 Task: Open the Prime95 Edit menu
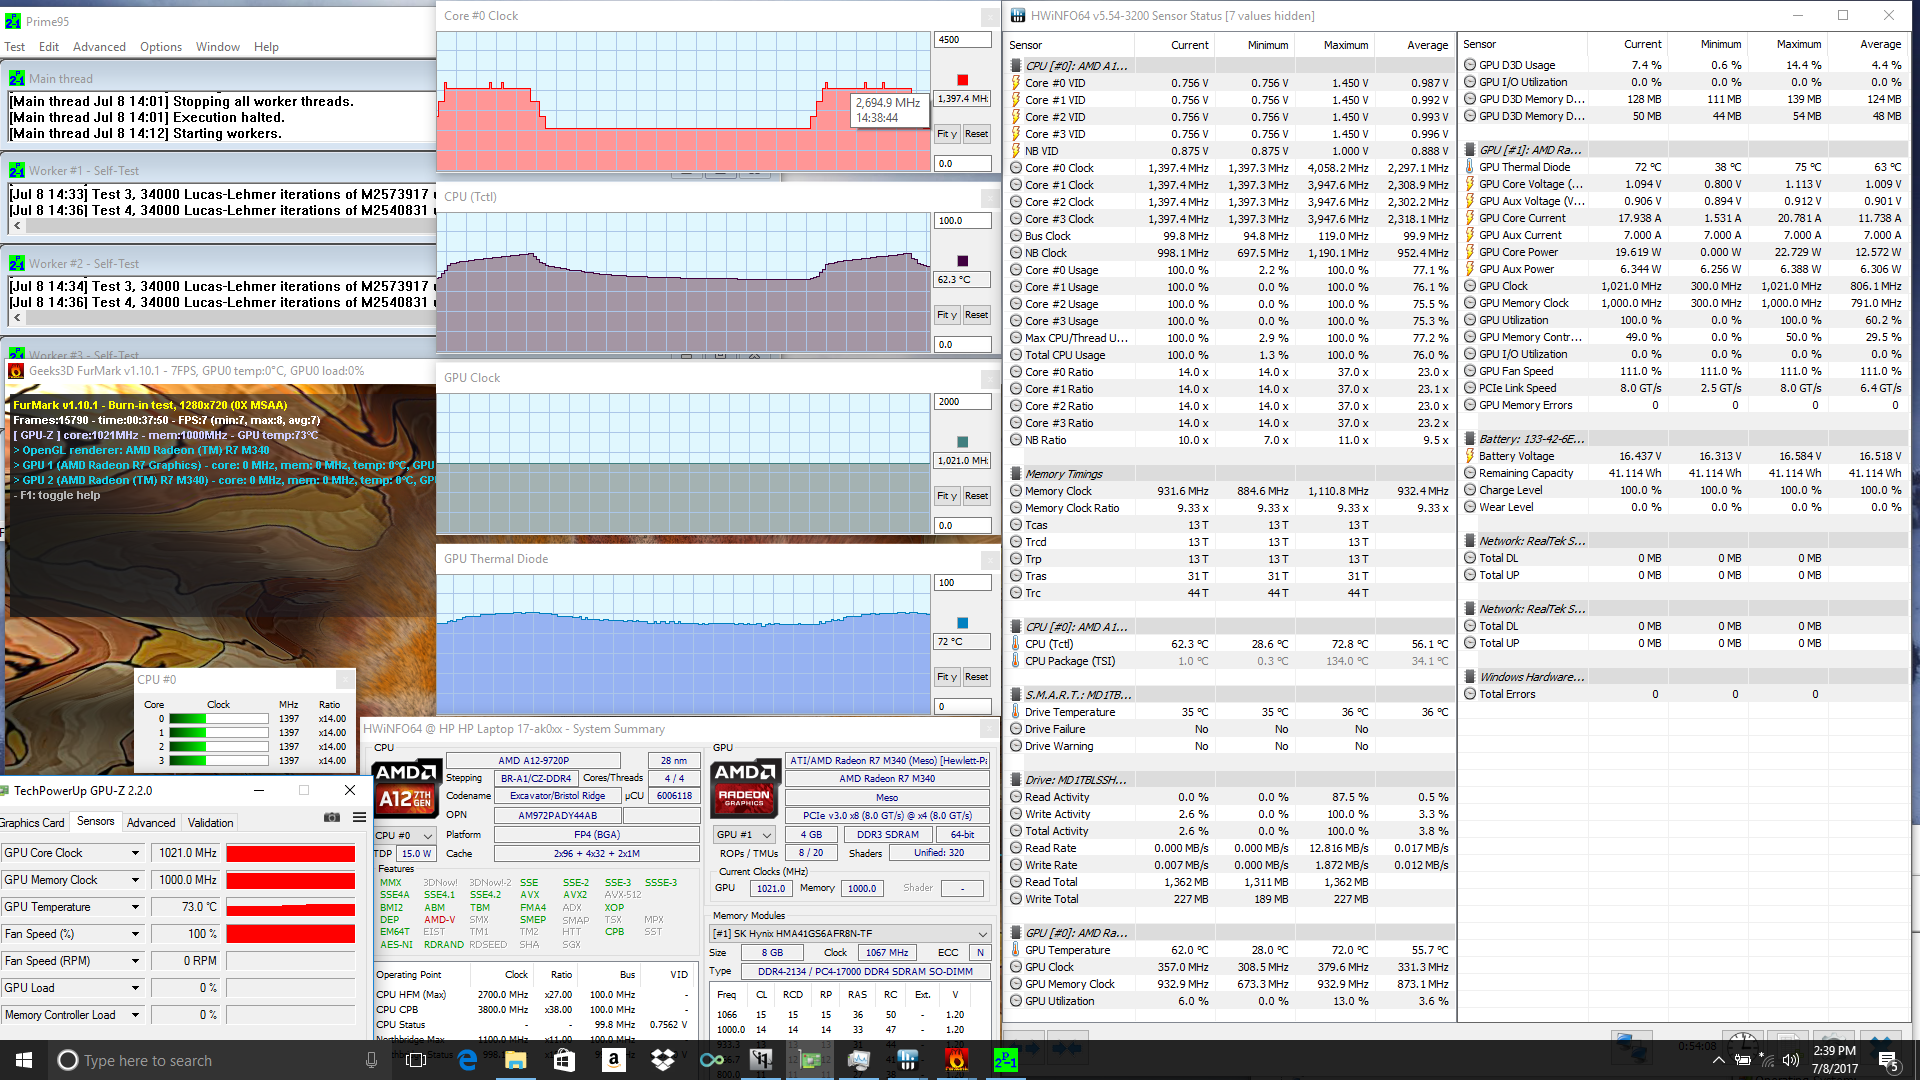(49, 47)
